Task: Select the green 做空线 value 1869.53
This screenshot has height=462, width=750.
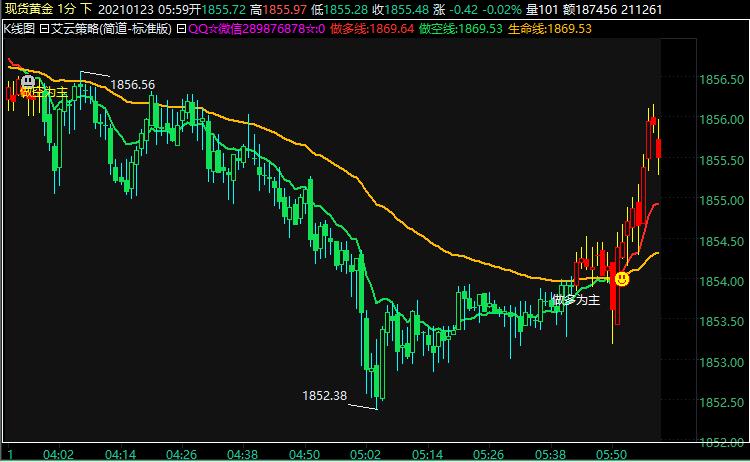Action: [479, 29]
